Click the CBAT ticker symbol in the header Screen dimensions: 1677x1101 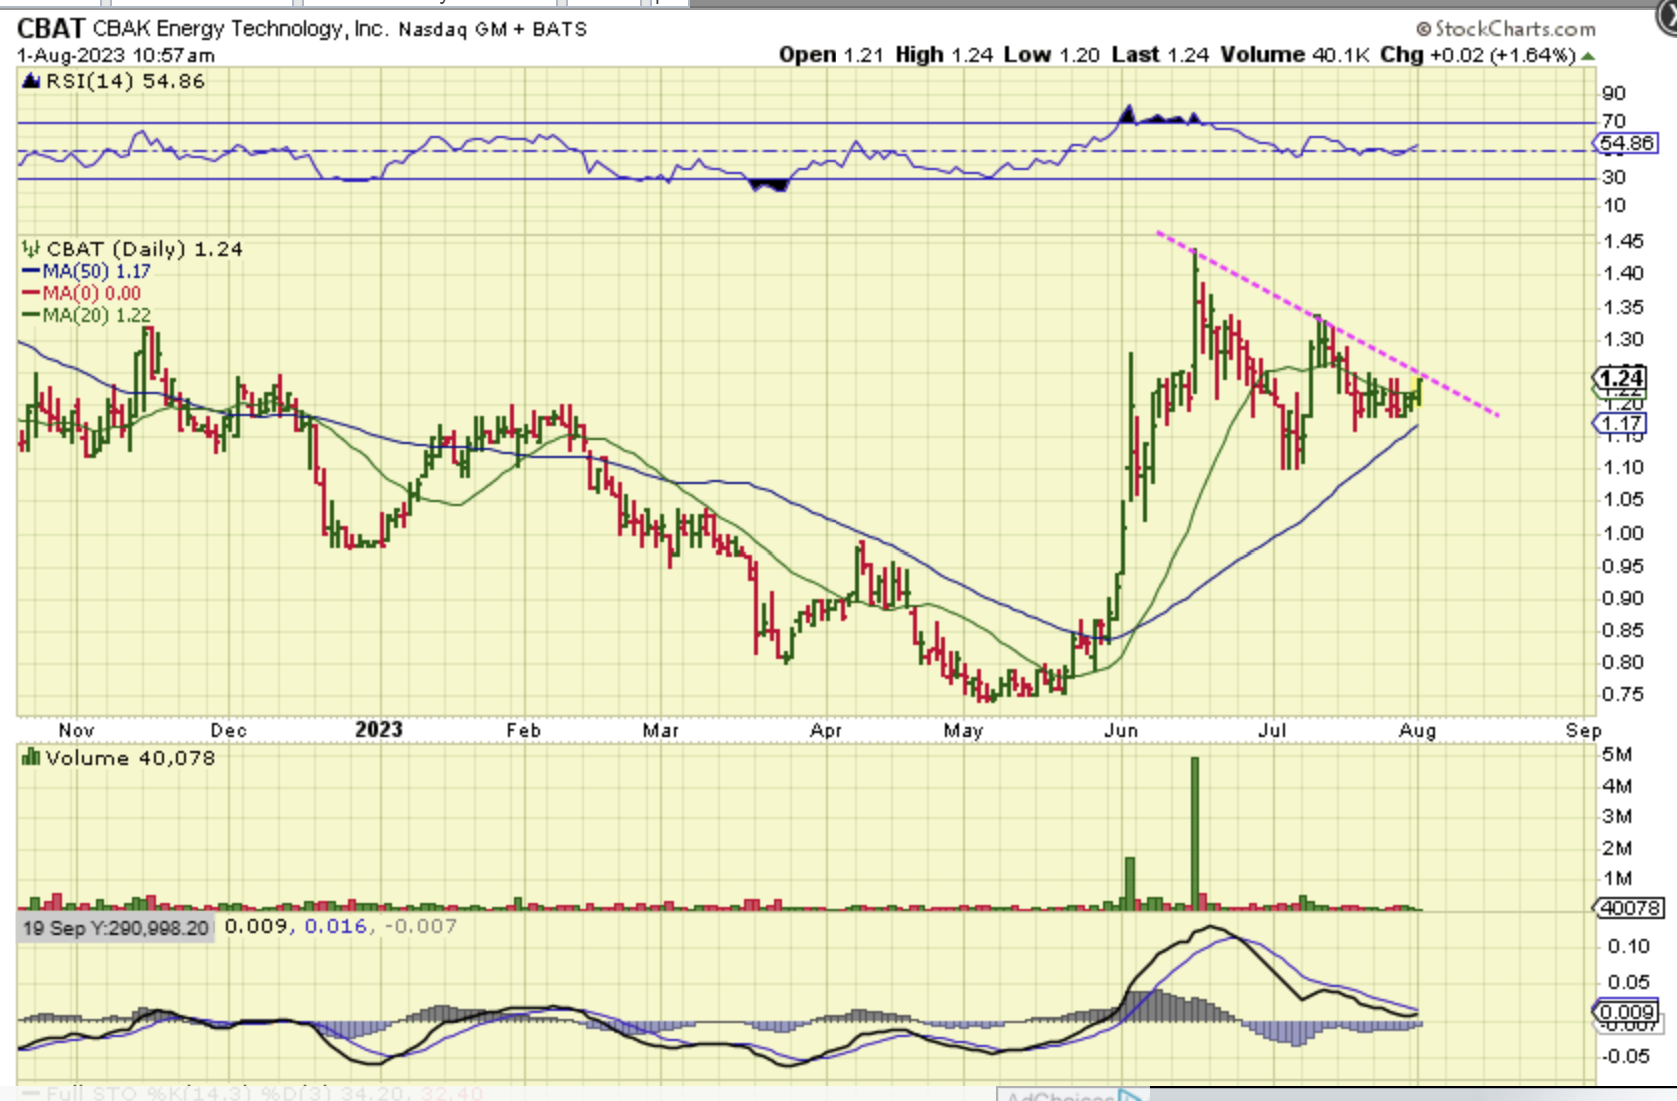coord(51,29)
